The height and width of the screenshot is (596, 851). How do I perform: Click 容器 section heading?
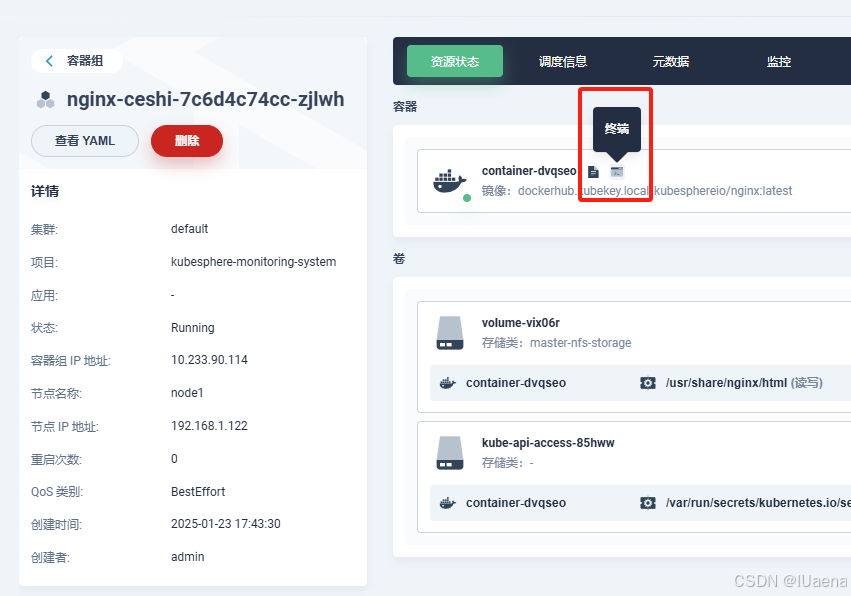tap(405, 107)
